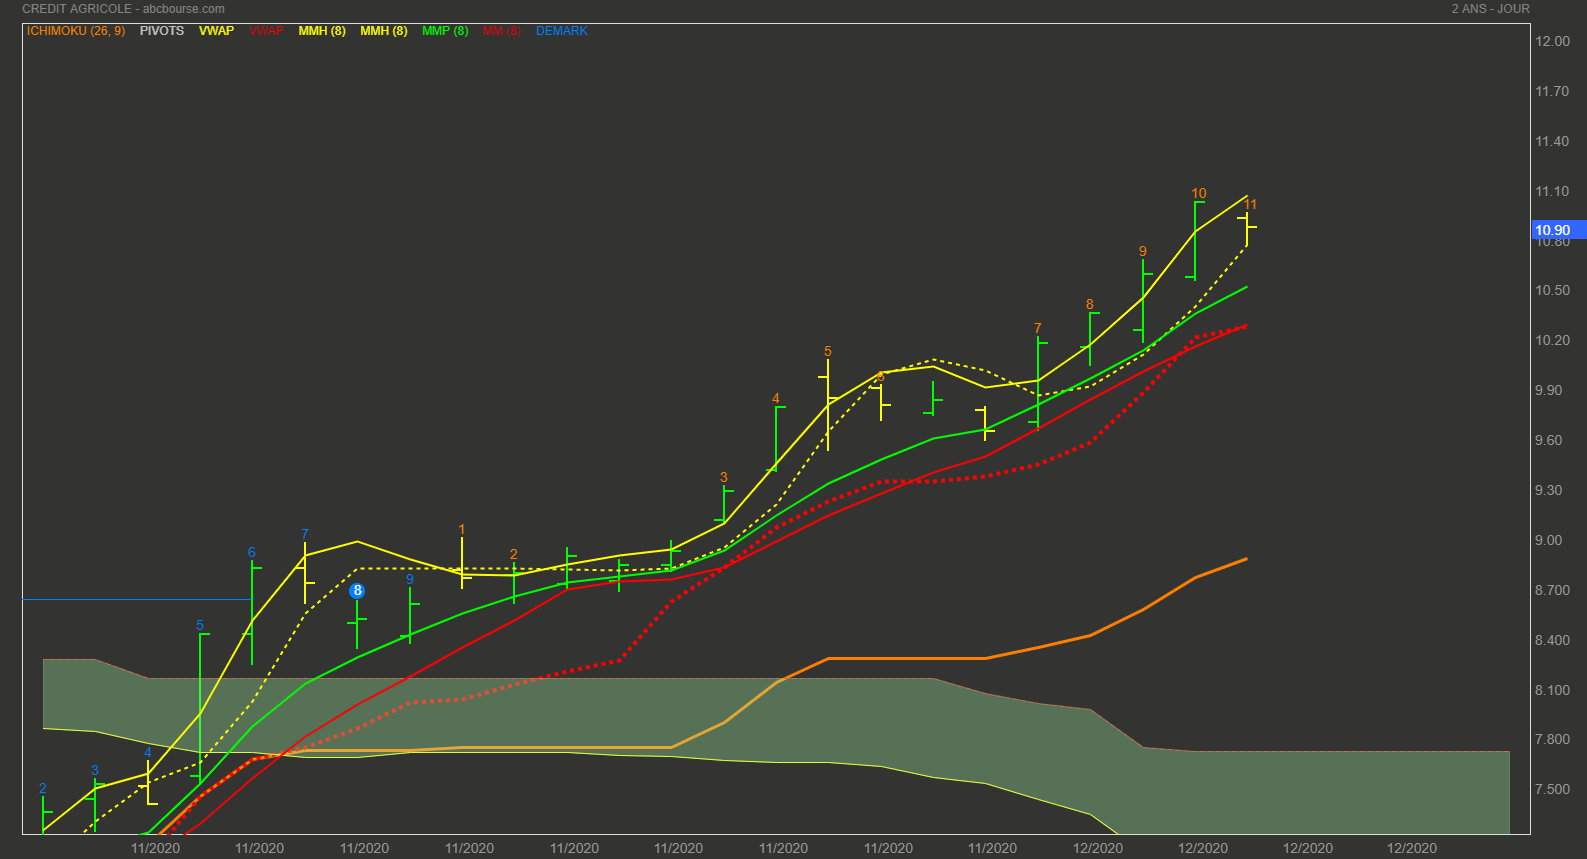Click the orange DeMark count 11 marker
The width and height of the screenshot is (1587, 859).
click(1249, 204)
